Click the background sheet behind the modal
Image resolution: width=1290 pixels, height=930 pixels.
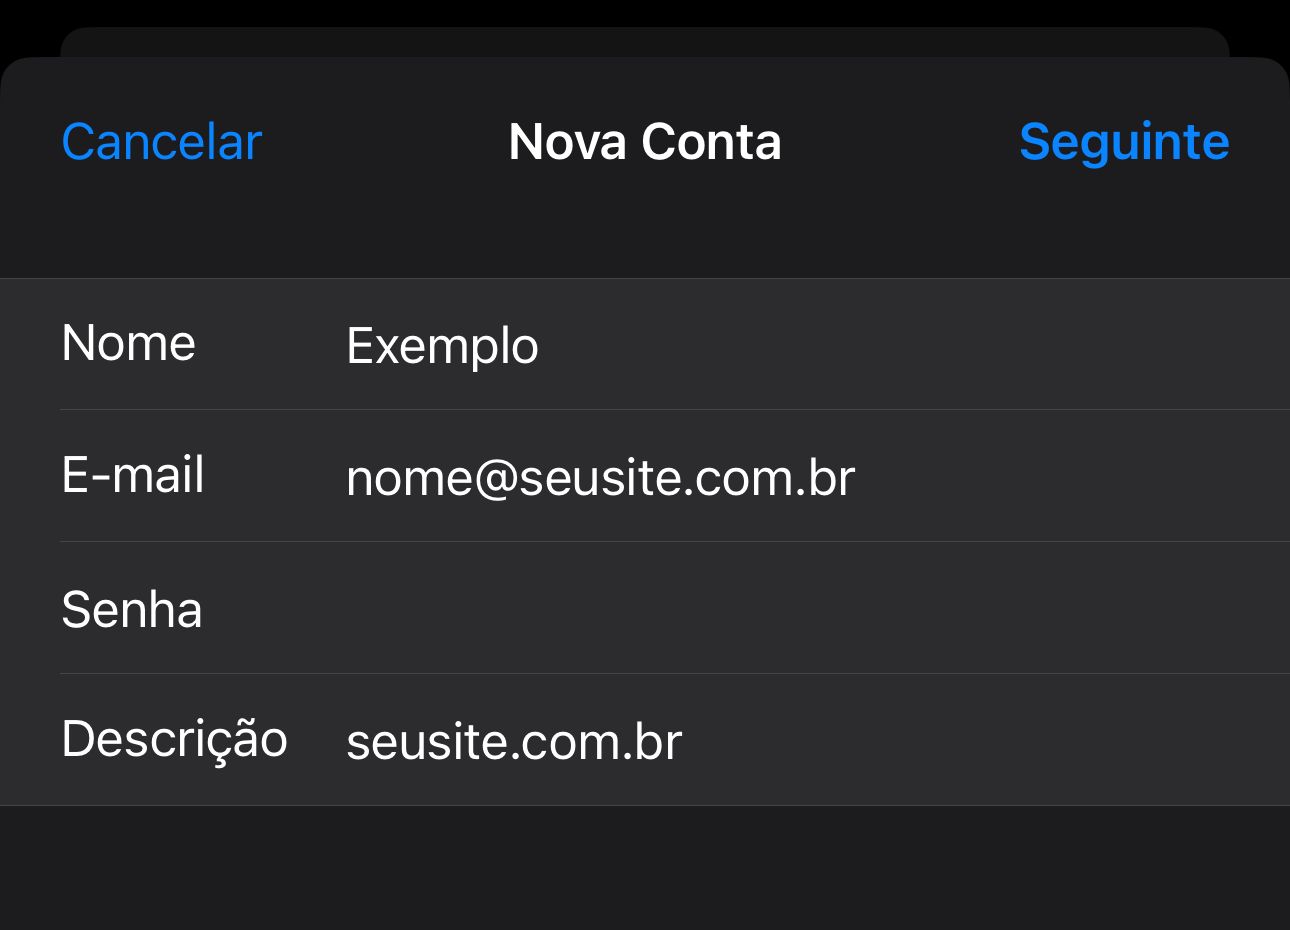[x=644, y=42]
